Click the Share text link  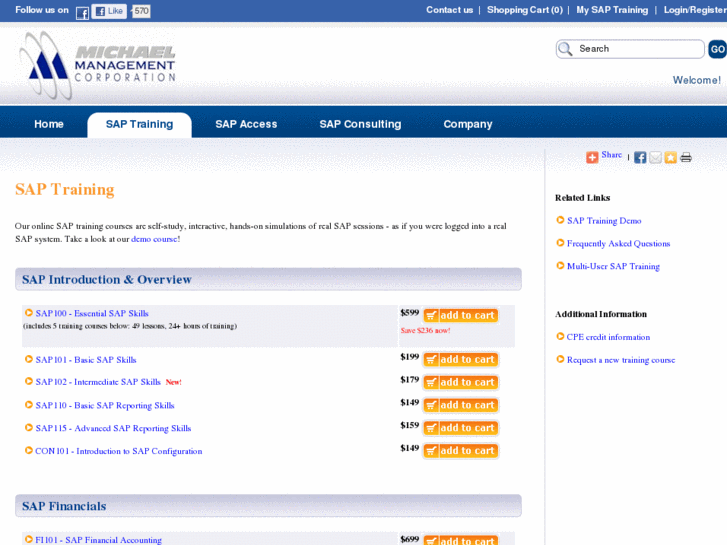[x=612, y=155]
